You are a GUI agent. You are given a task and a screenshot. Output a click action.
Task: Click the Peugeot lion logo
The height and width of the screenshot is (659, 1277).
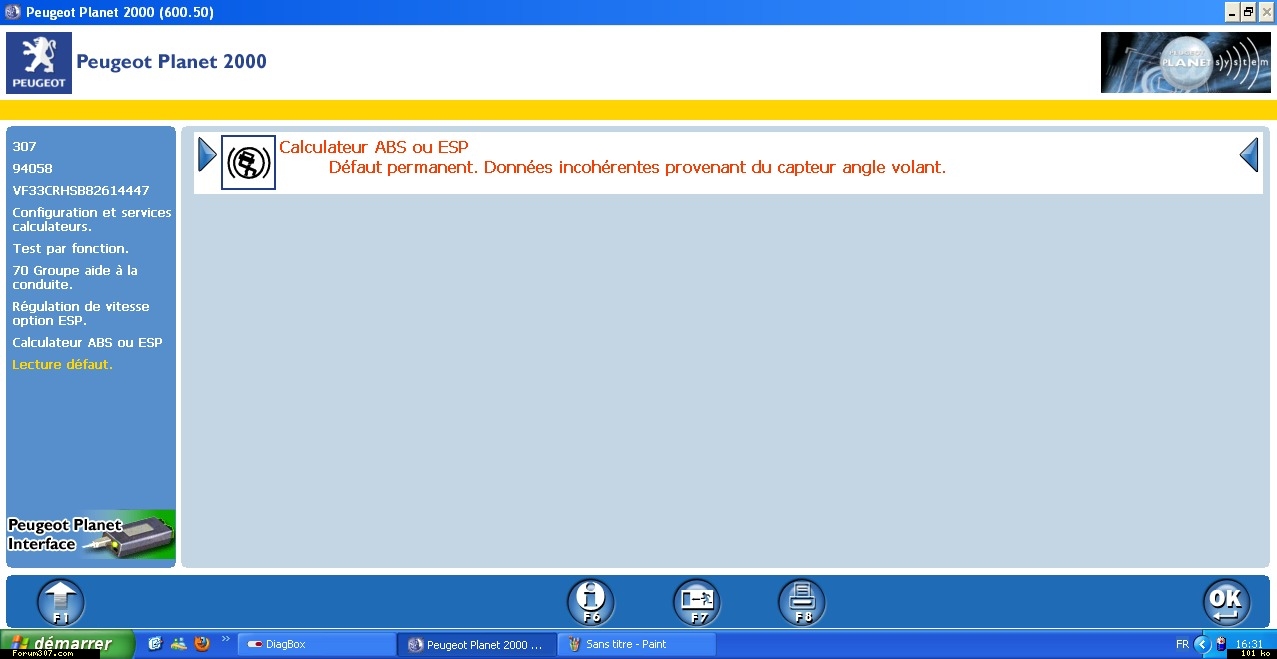point(39,62)
